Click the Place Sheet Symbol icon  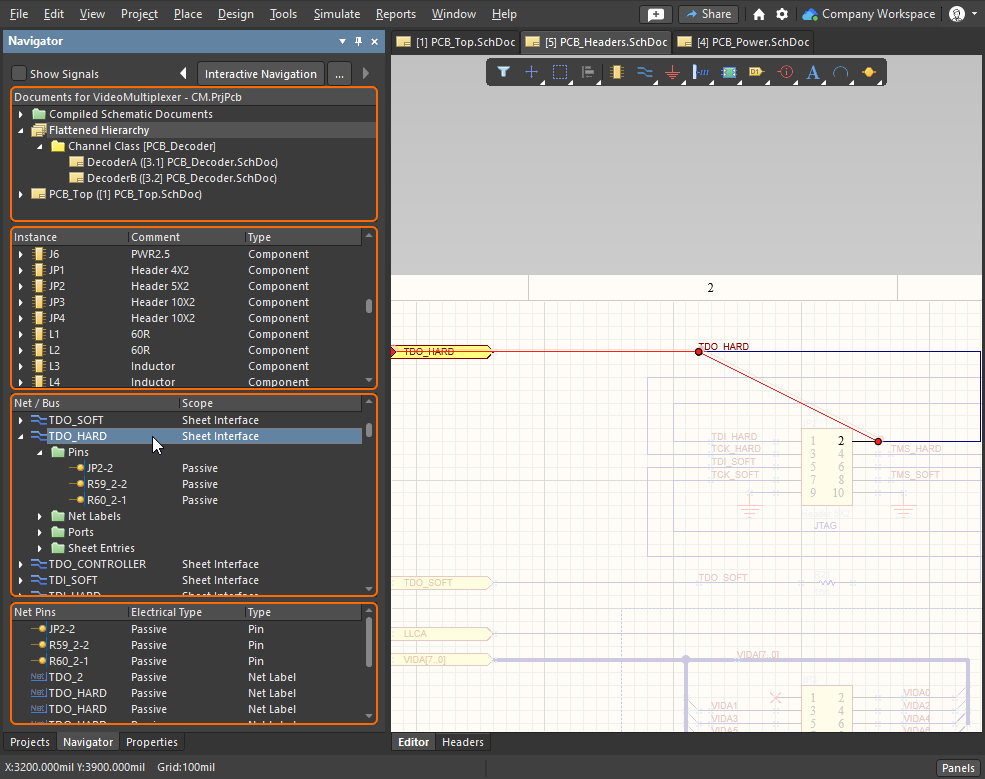coord(729,72)
